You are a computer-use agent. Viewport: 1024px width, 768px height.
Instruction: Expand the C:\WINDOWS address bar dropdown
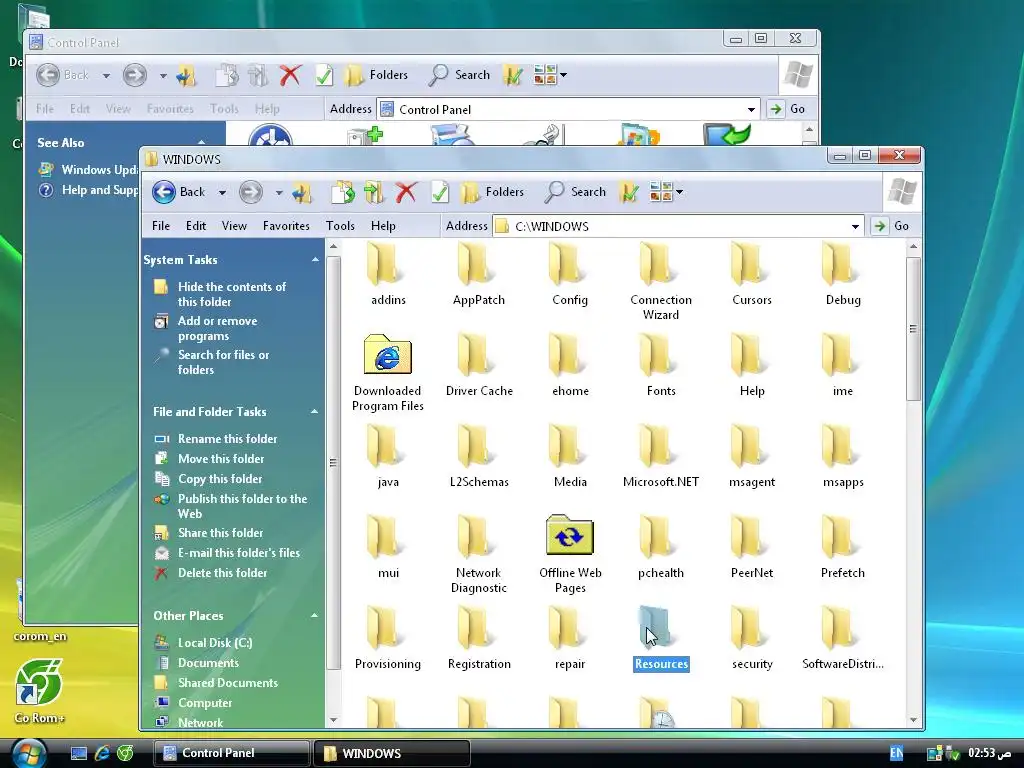coord(855,227)
